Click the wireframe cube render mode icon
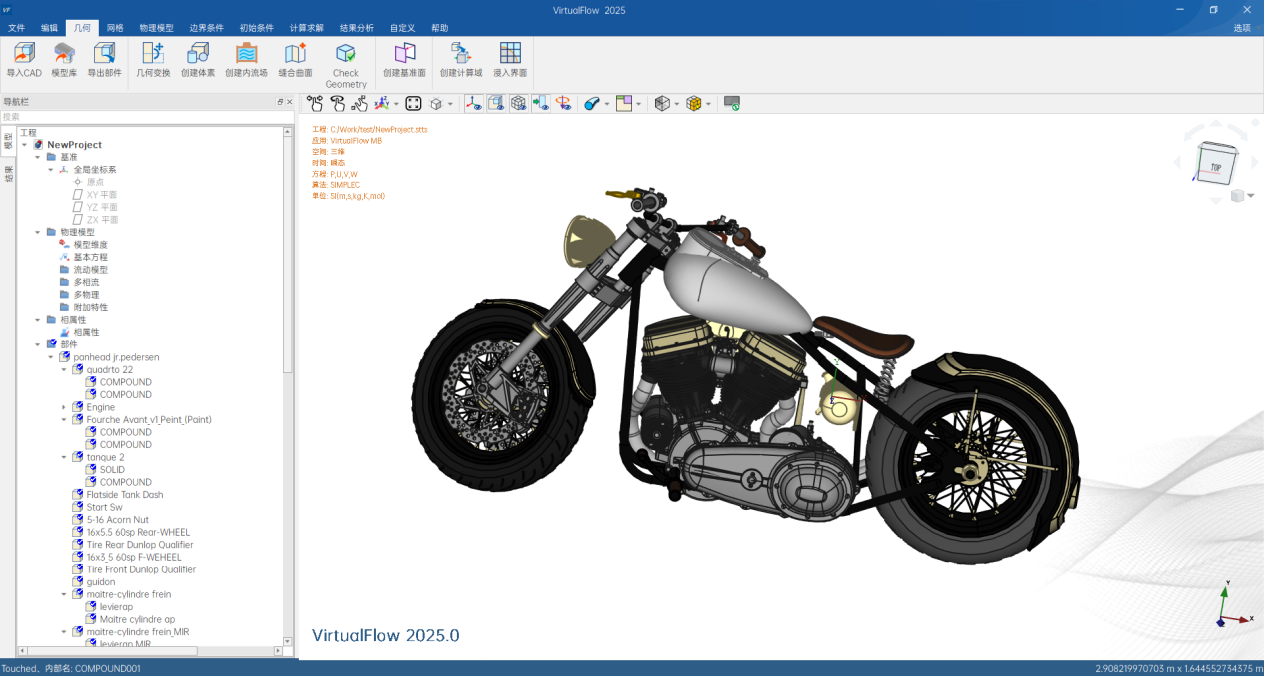The image size is (1264, 676). (661, 103)
